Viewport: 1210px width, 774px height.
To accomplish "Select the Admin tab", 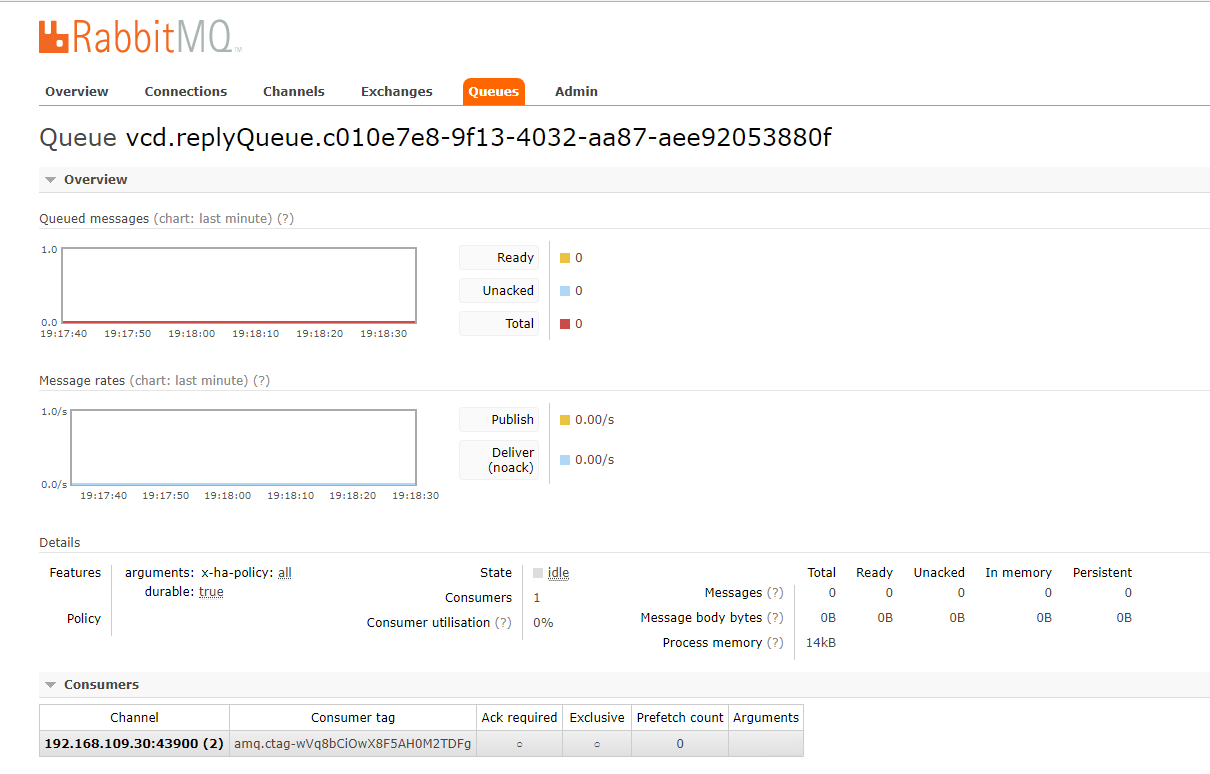I will [576, 91].
